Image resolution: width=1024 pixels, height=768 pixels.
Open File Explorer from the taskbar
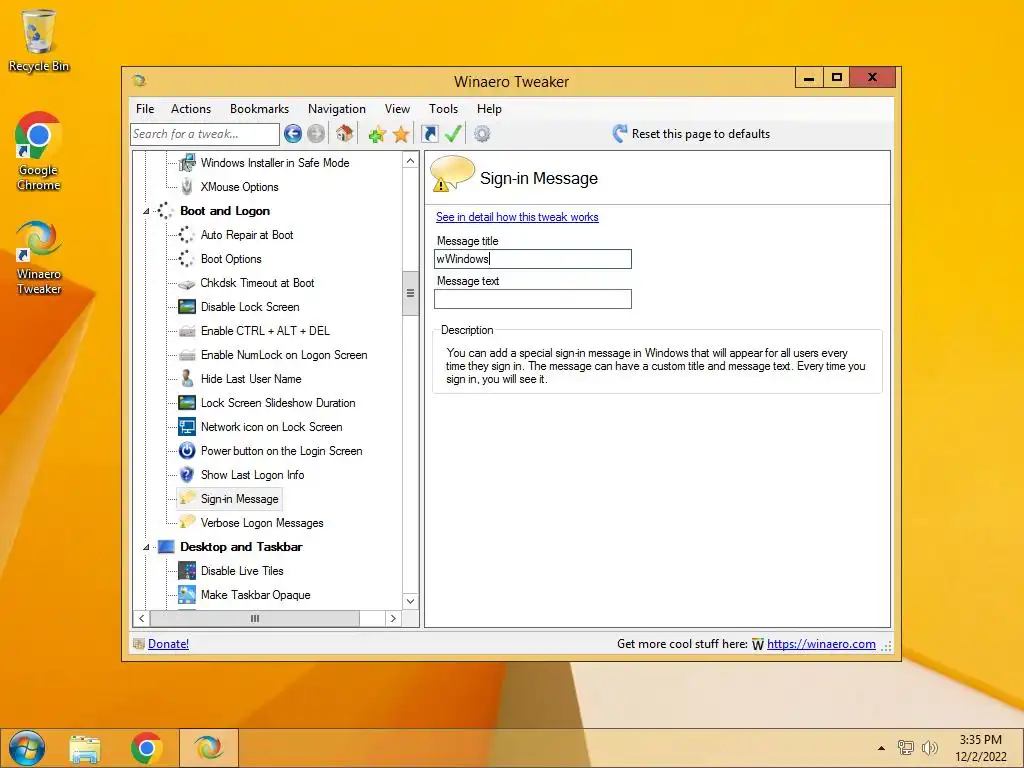click(85, 748)
